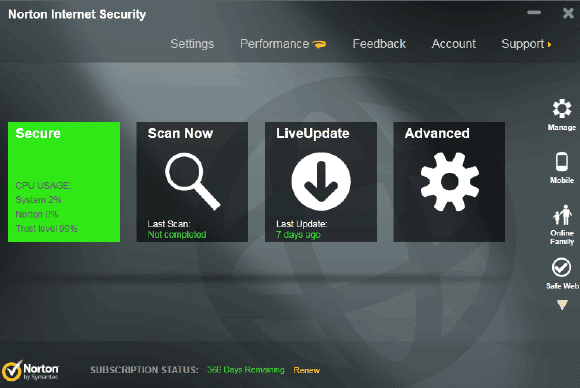Click the 'Norton Internet Security' window title
580x388 pixels.
point(77,14)
